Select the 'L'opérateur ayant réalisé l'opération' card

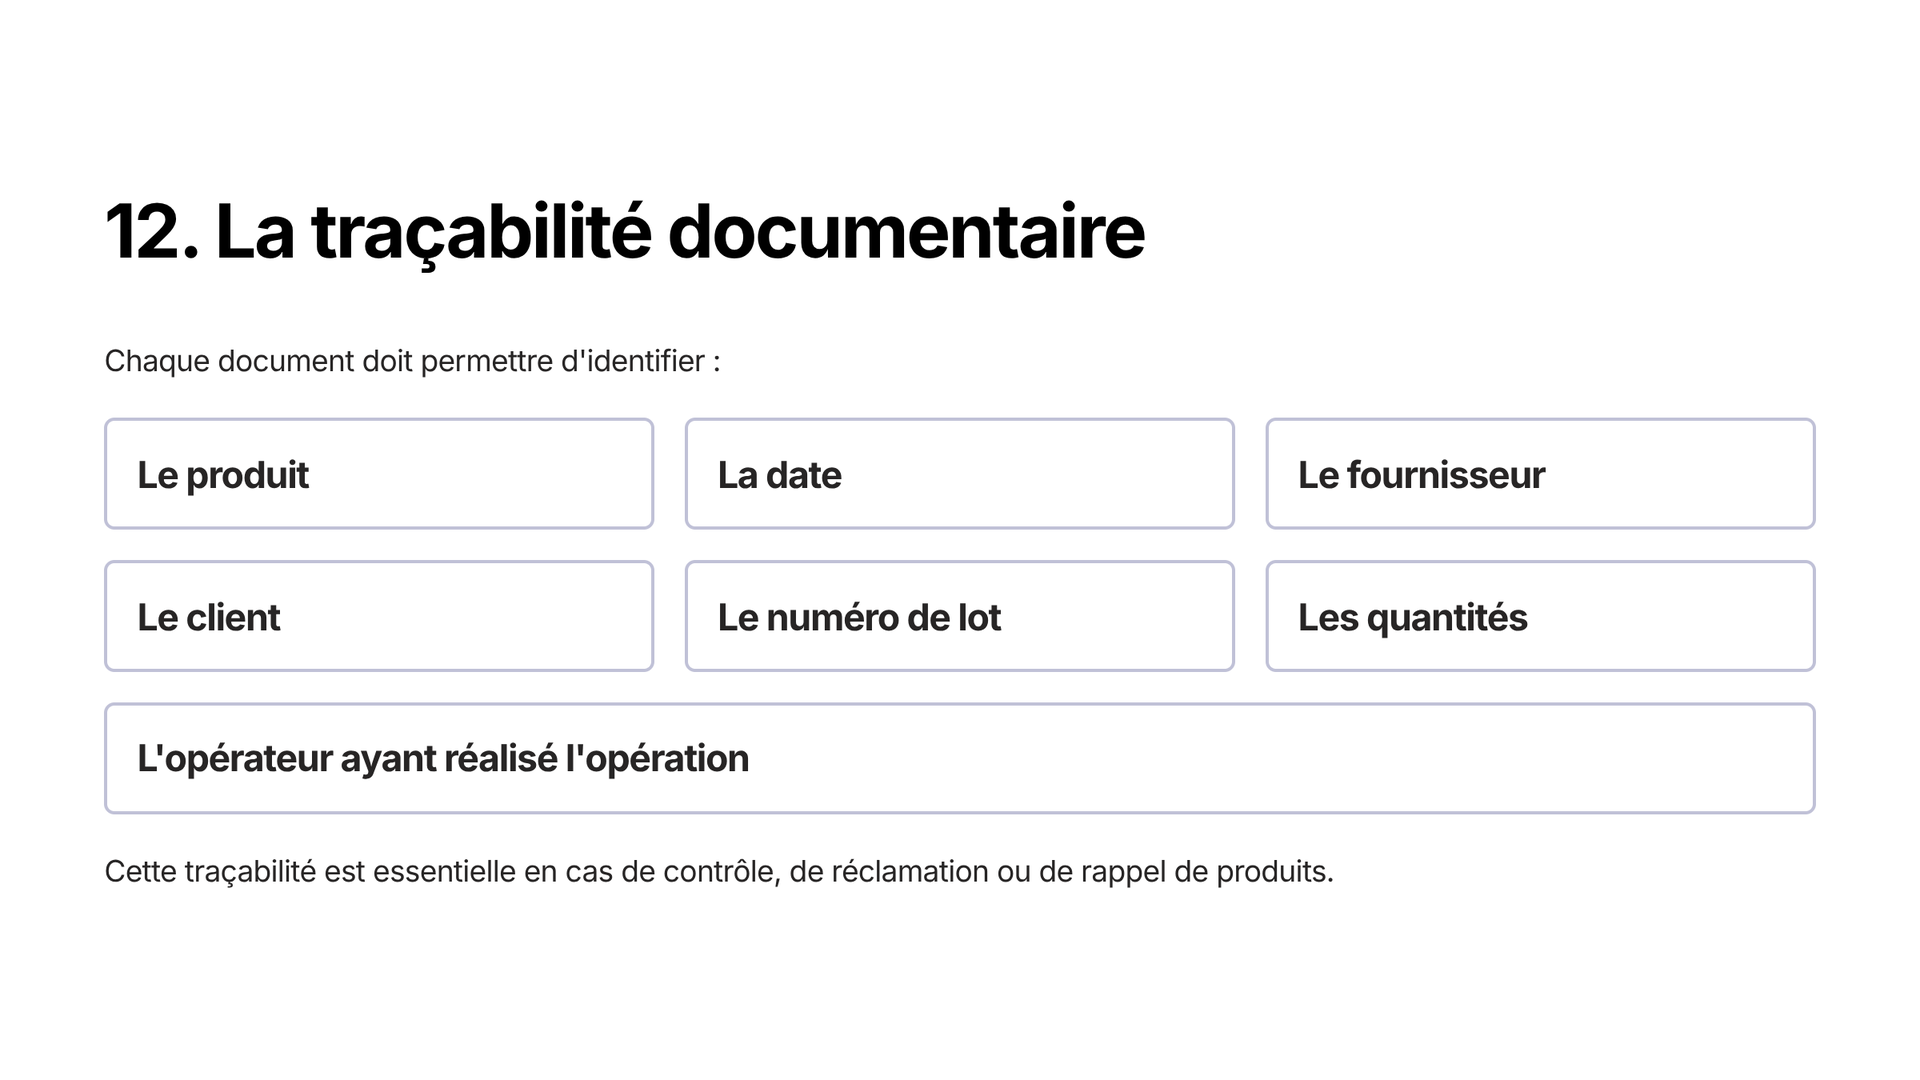[960, 758]
